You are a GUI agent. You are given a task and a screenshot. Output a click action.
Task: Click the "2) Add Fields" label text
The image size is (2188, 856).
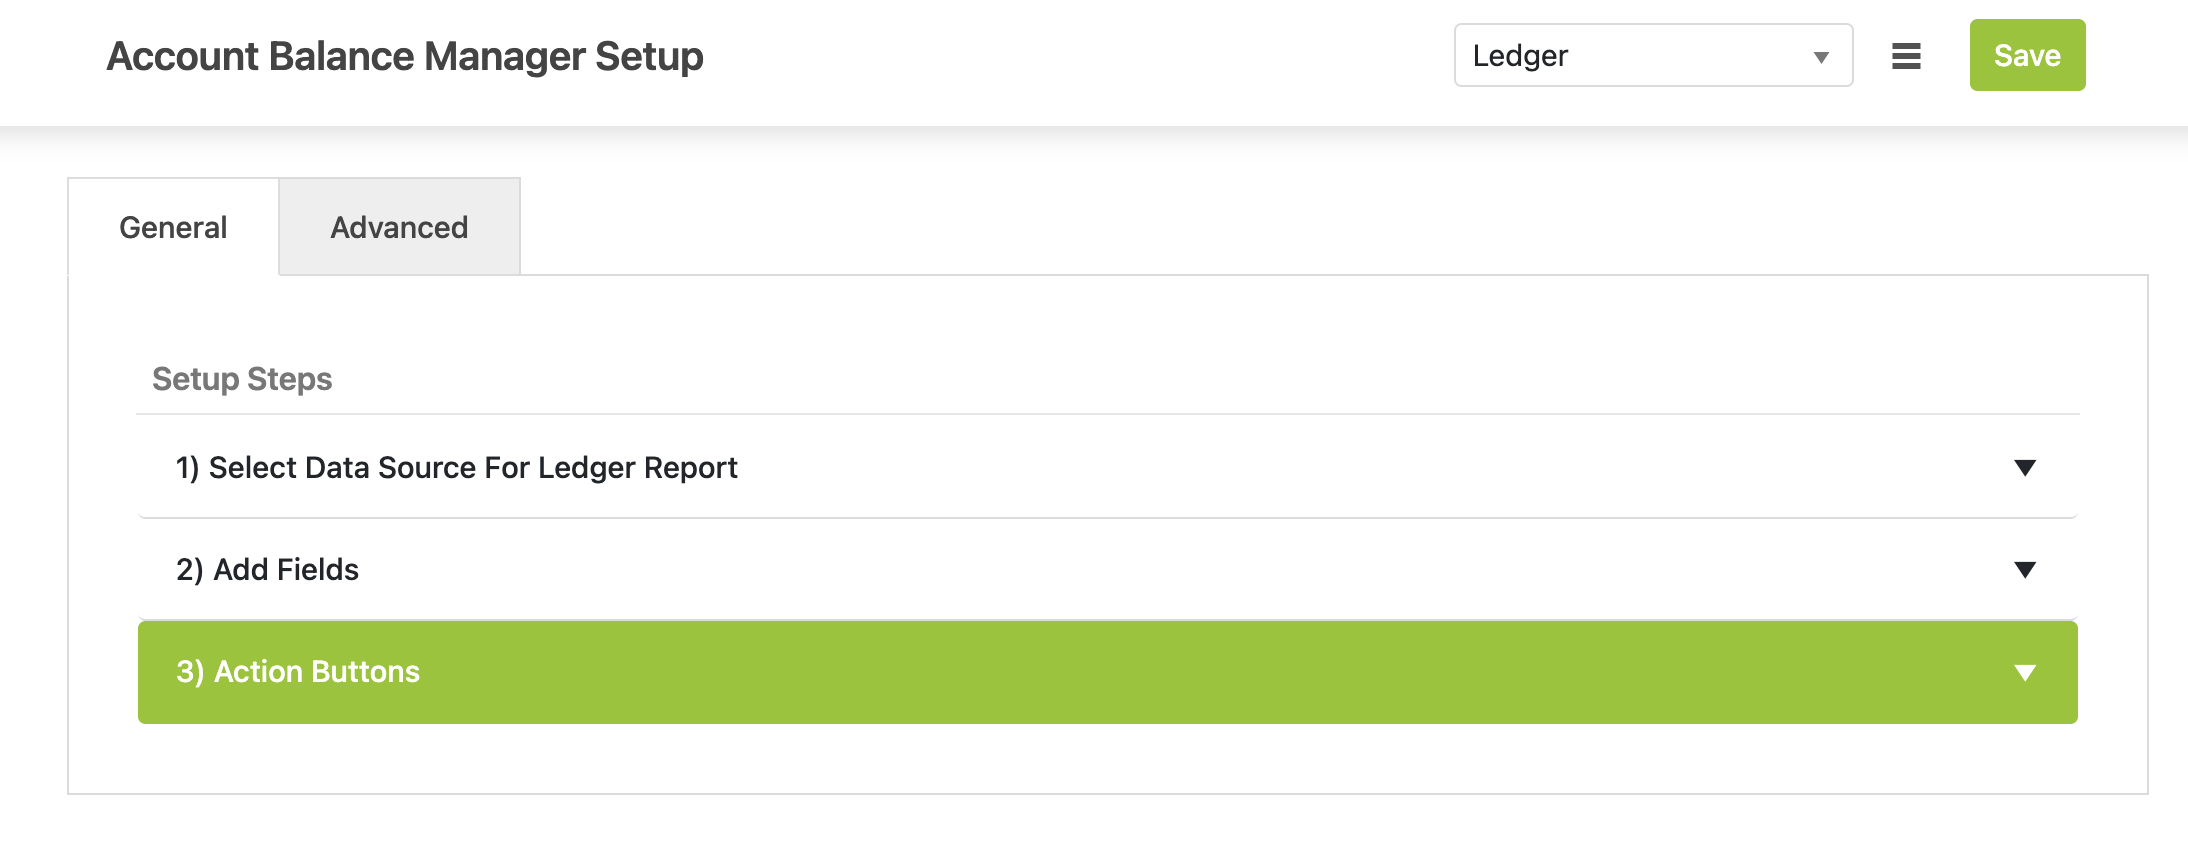coord(267,569)
